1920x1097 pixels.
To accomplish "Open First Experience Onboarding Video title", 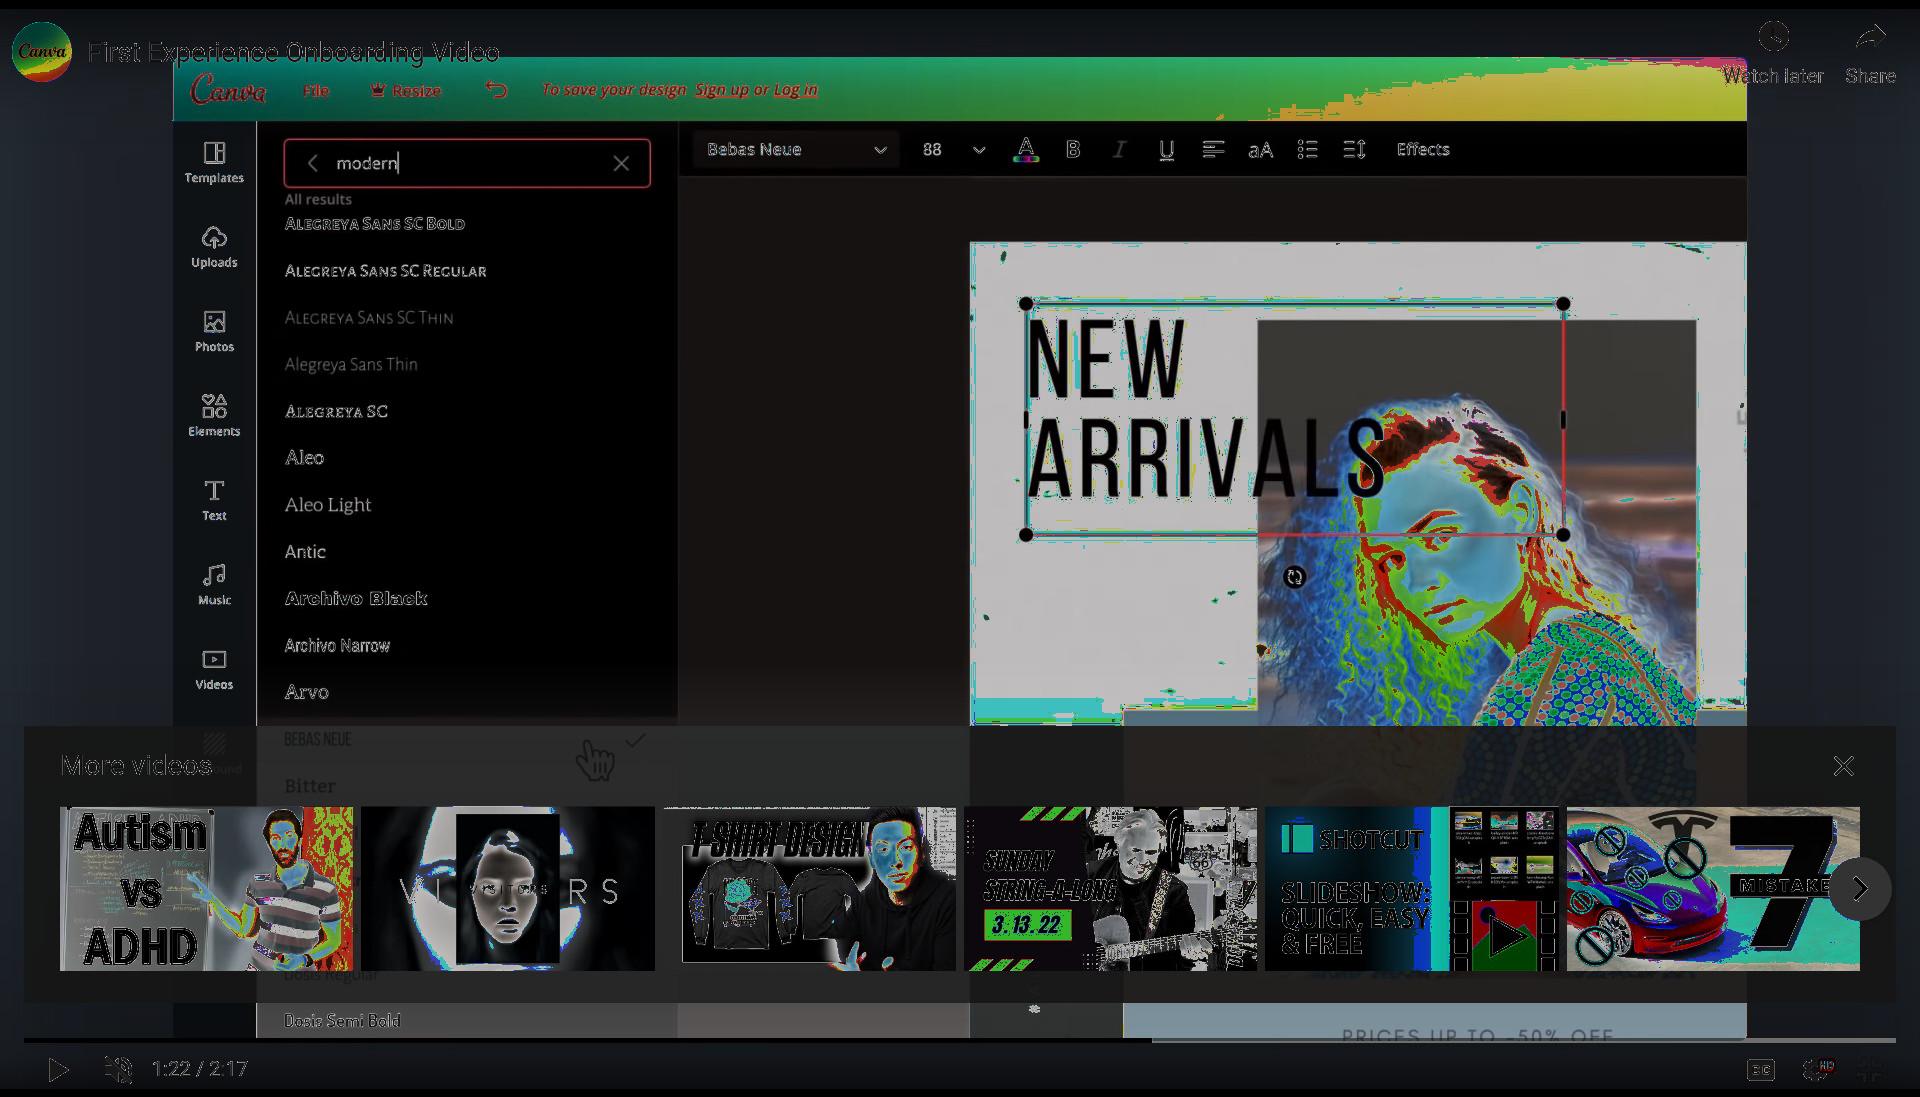I will [293, 52].
